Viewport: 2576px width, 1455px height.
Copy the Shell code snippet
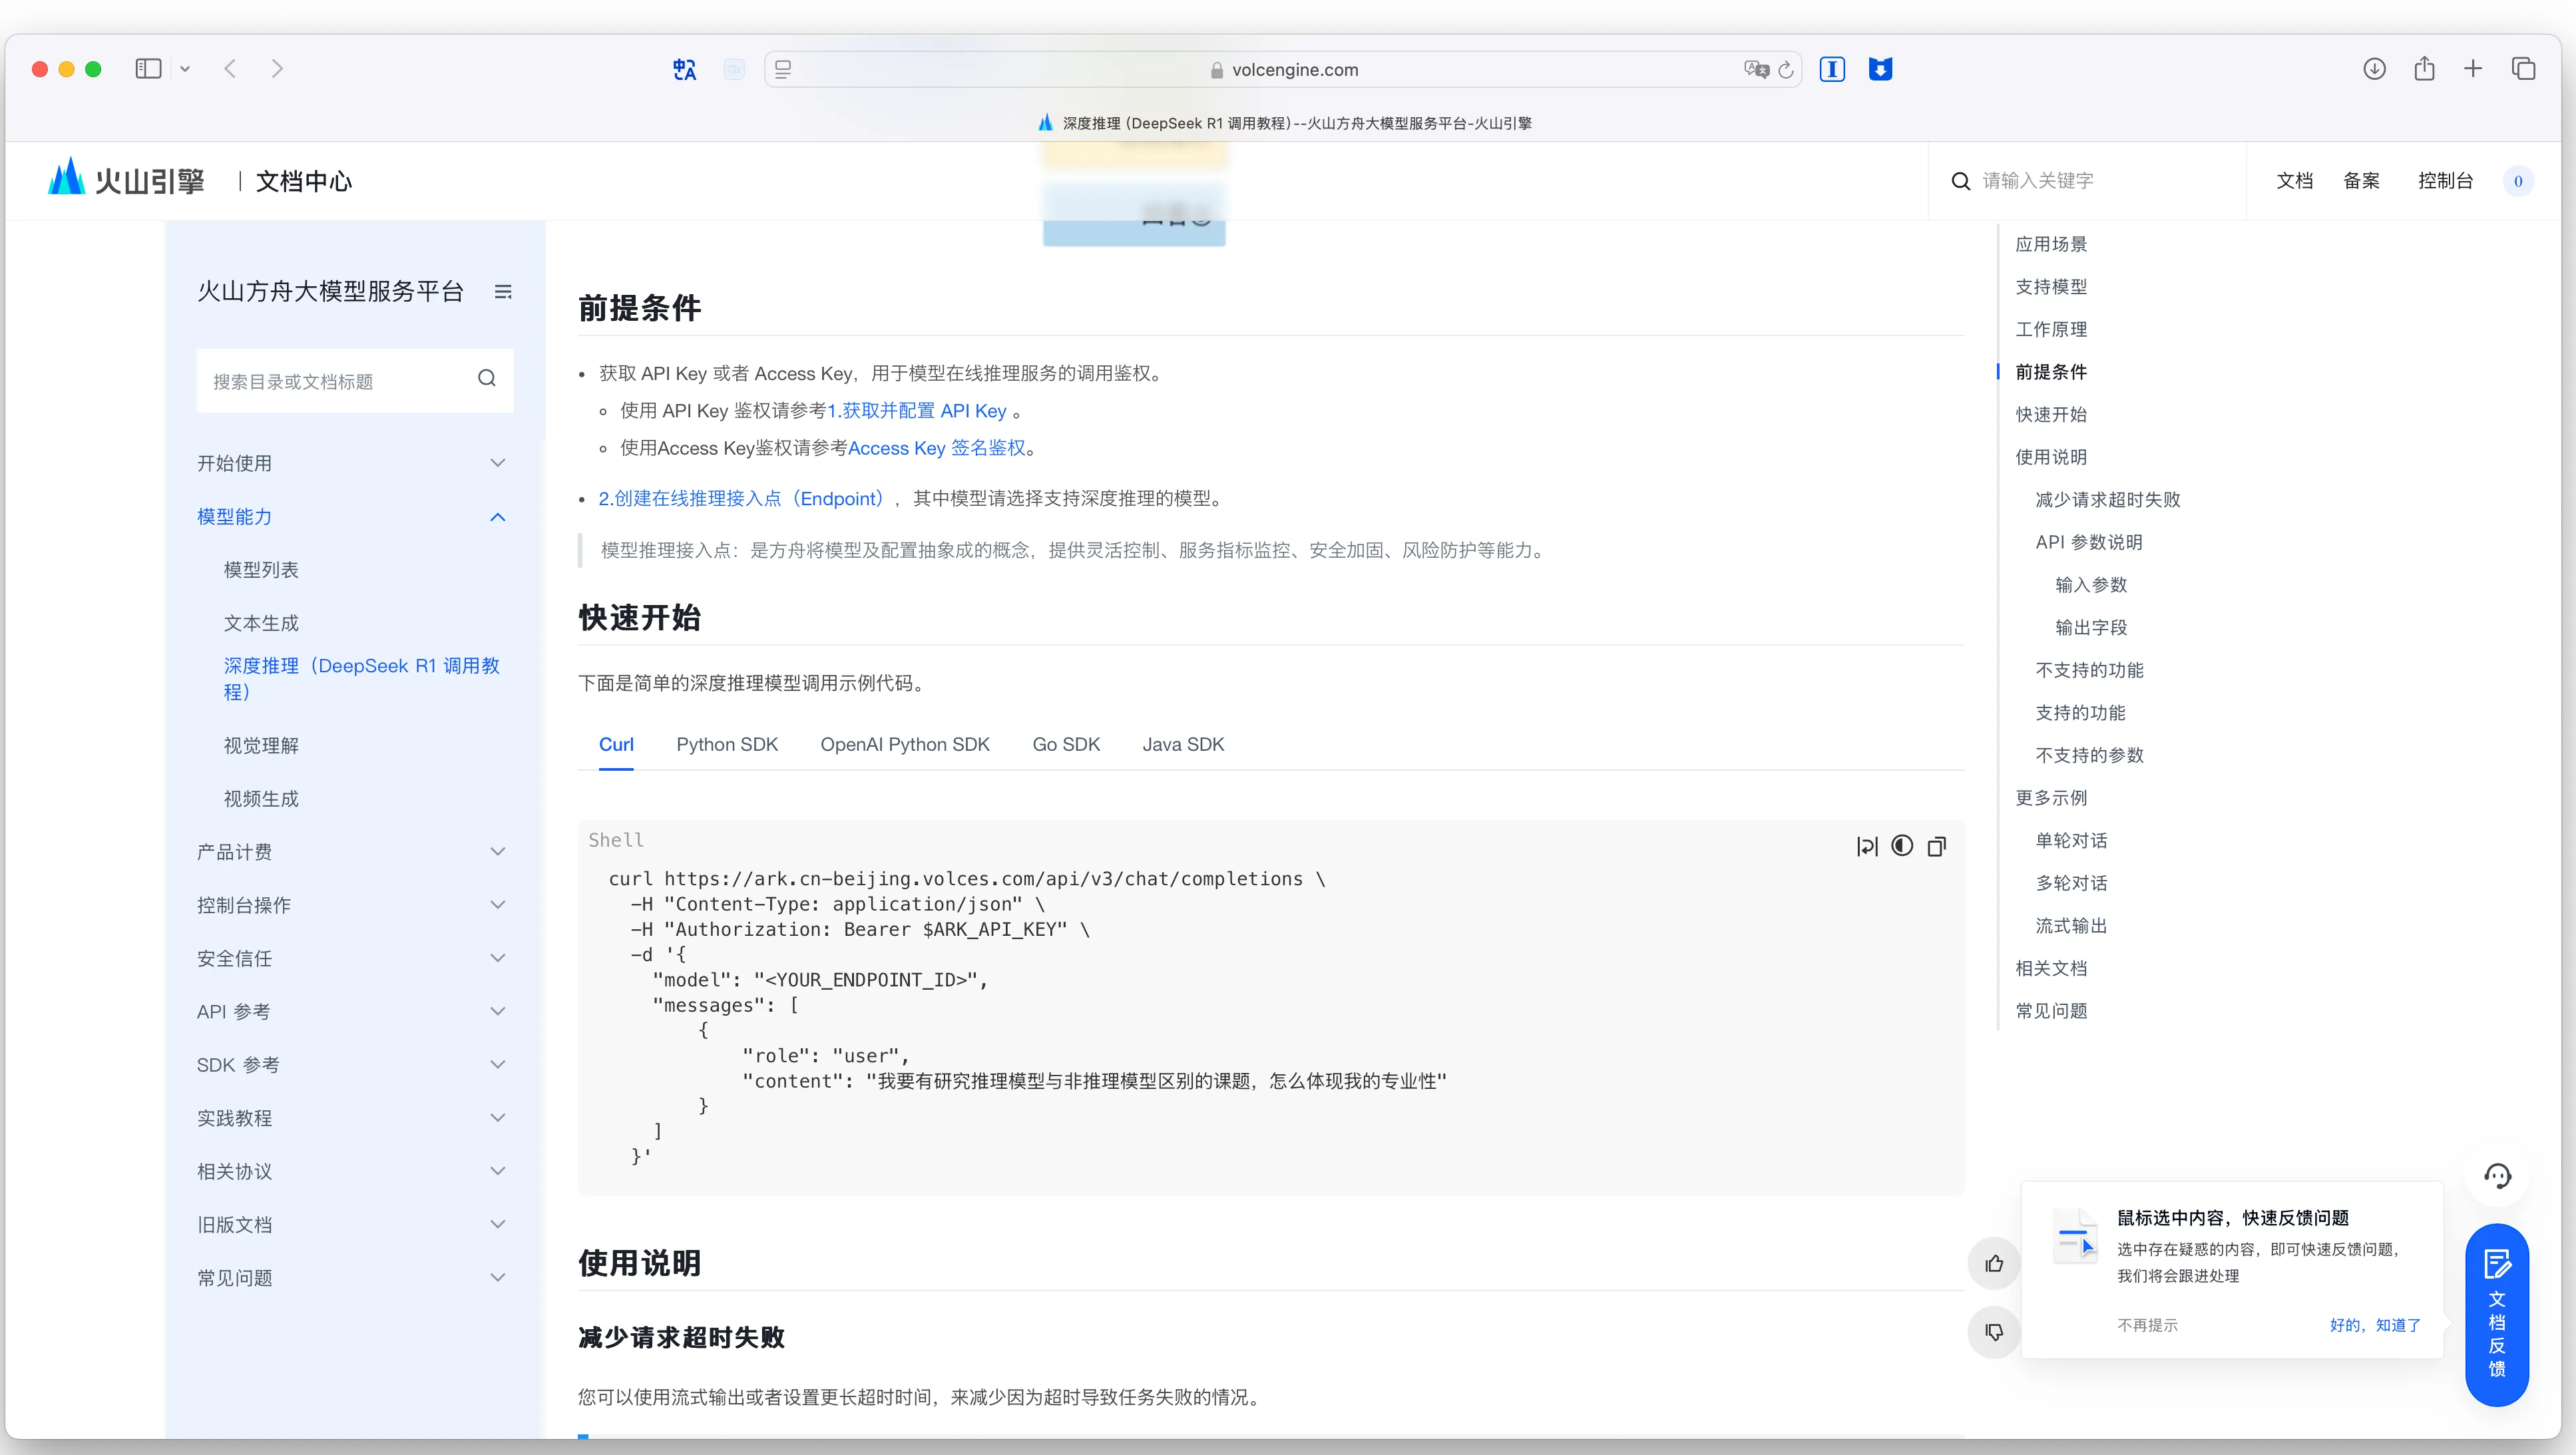coord(1936,845)
